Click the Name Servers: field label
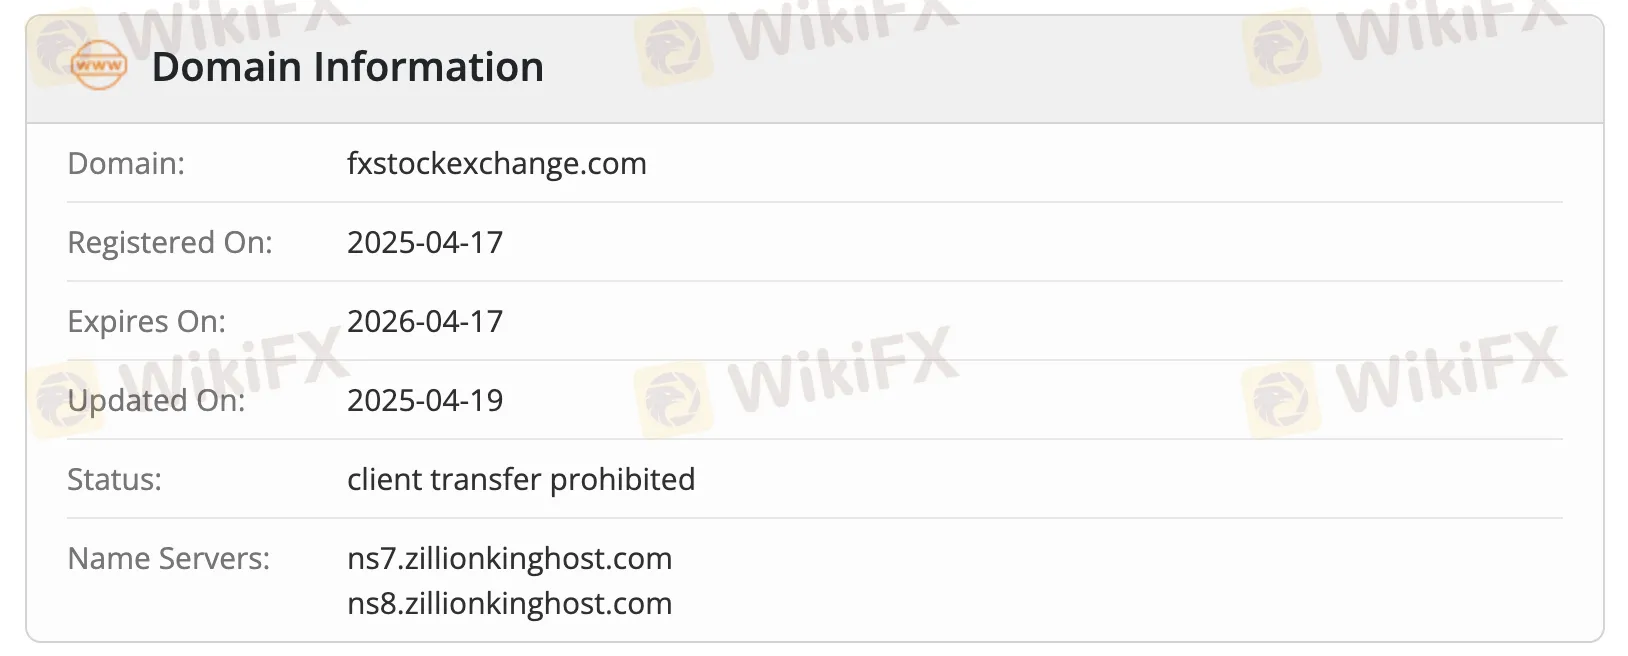This screenshot has height=656, width=1628. [168, 558]
